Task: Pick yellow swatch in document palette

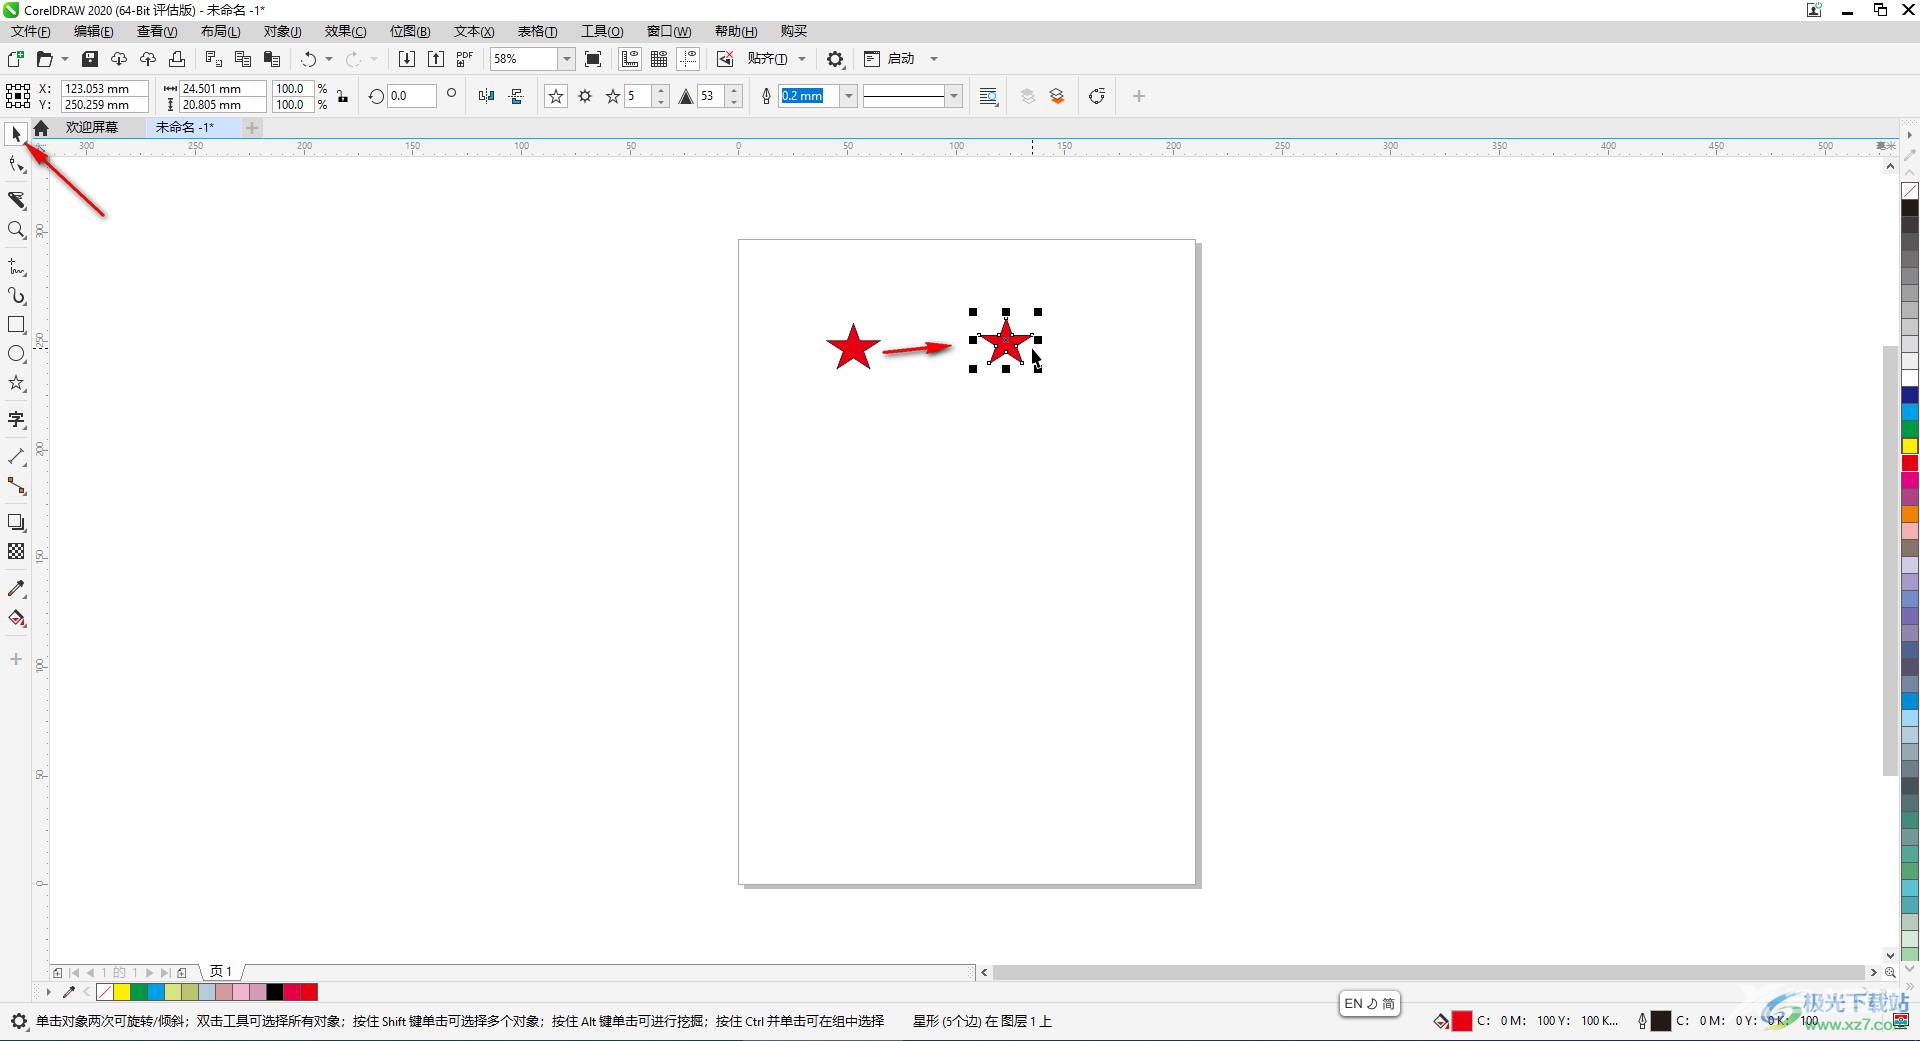Action: (x=121, y=992)
